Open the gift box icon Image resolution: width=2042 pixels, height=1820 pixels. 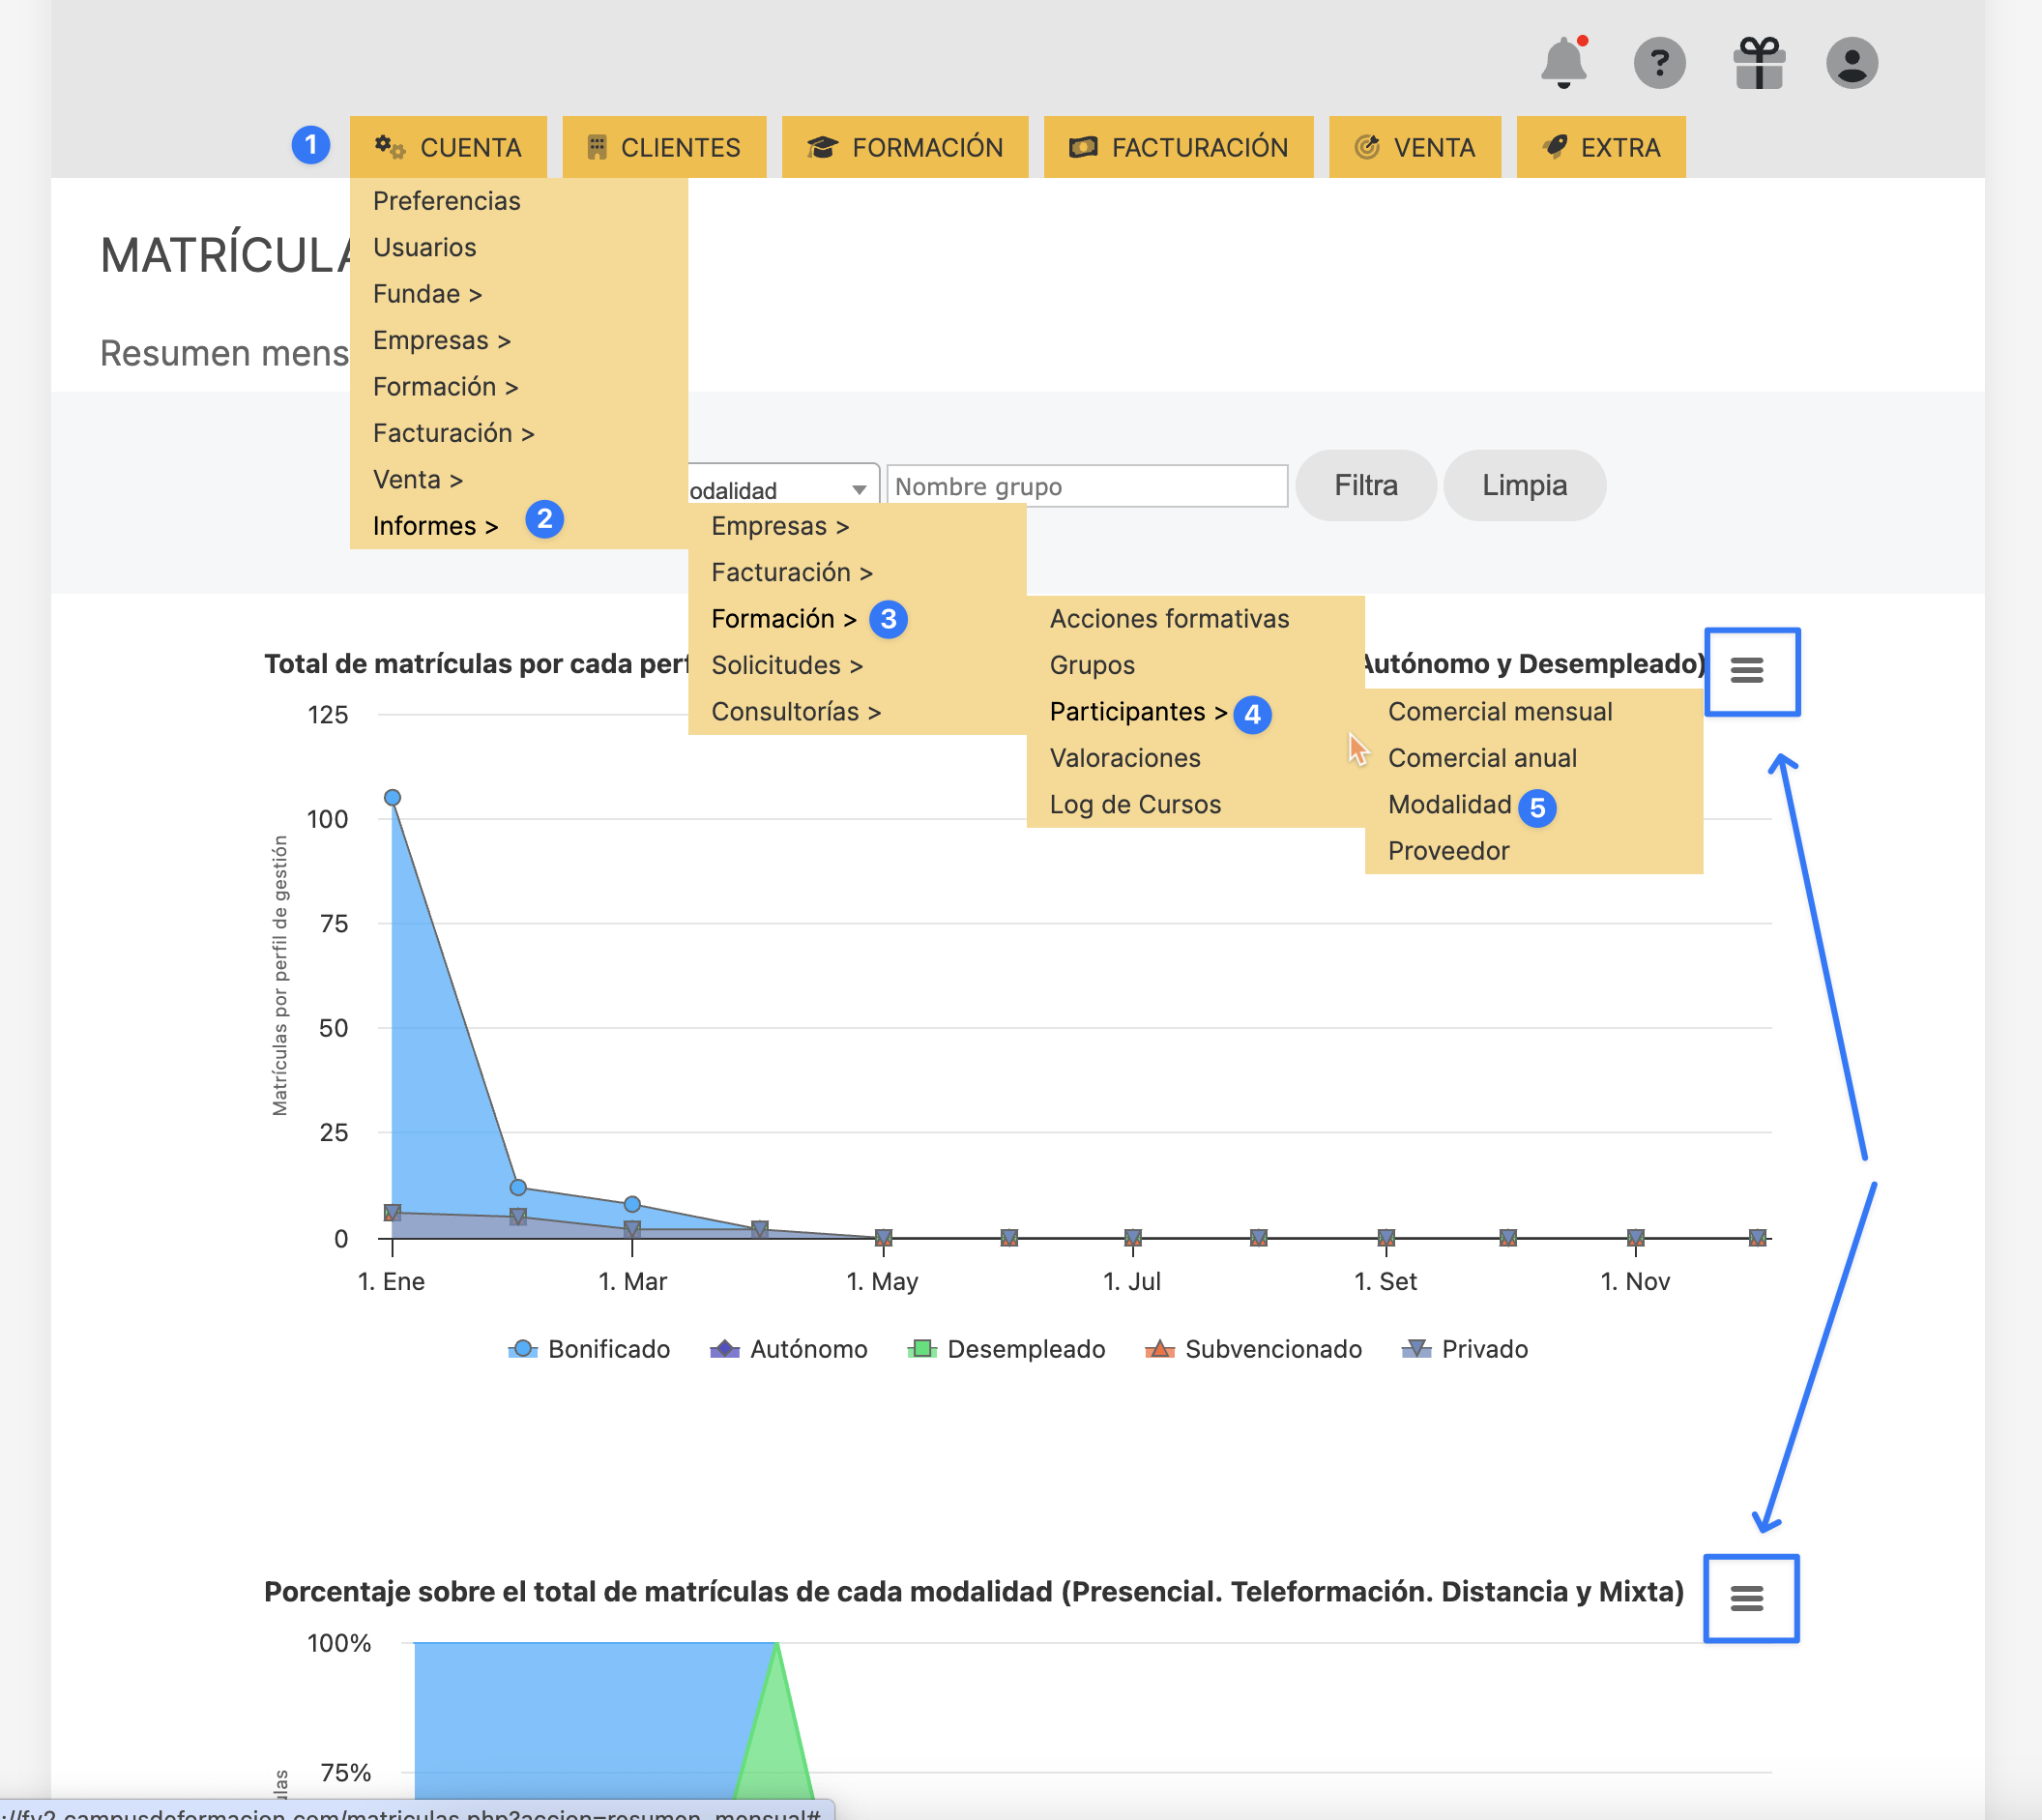click(1758, 63)
